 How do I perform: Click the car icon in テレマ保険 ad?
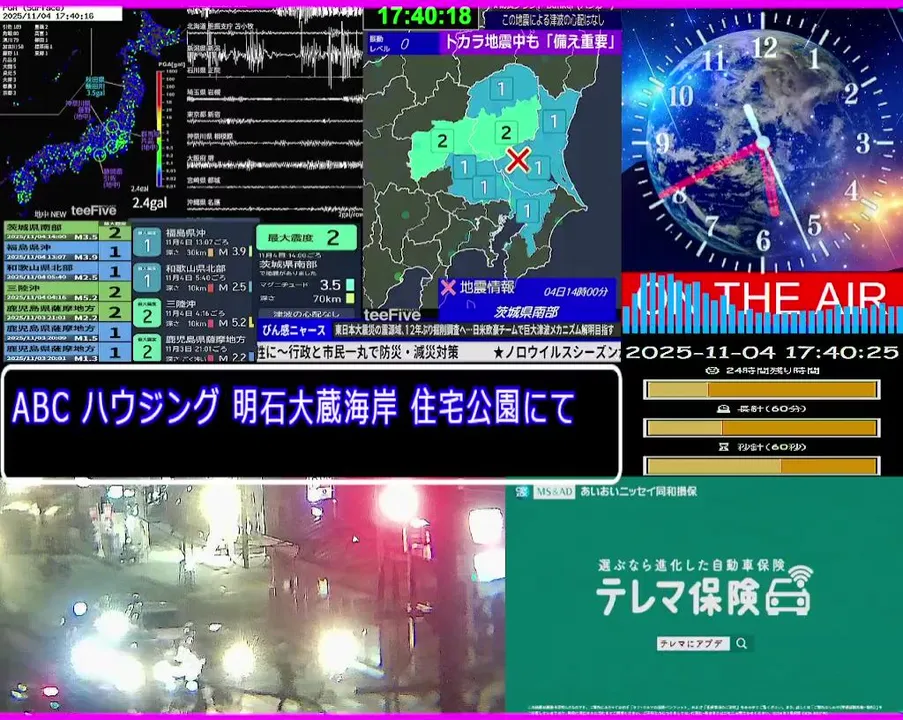(x=789, y=592)
